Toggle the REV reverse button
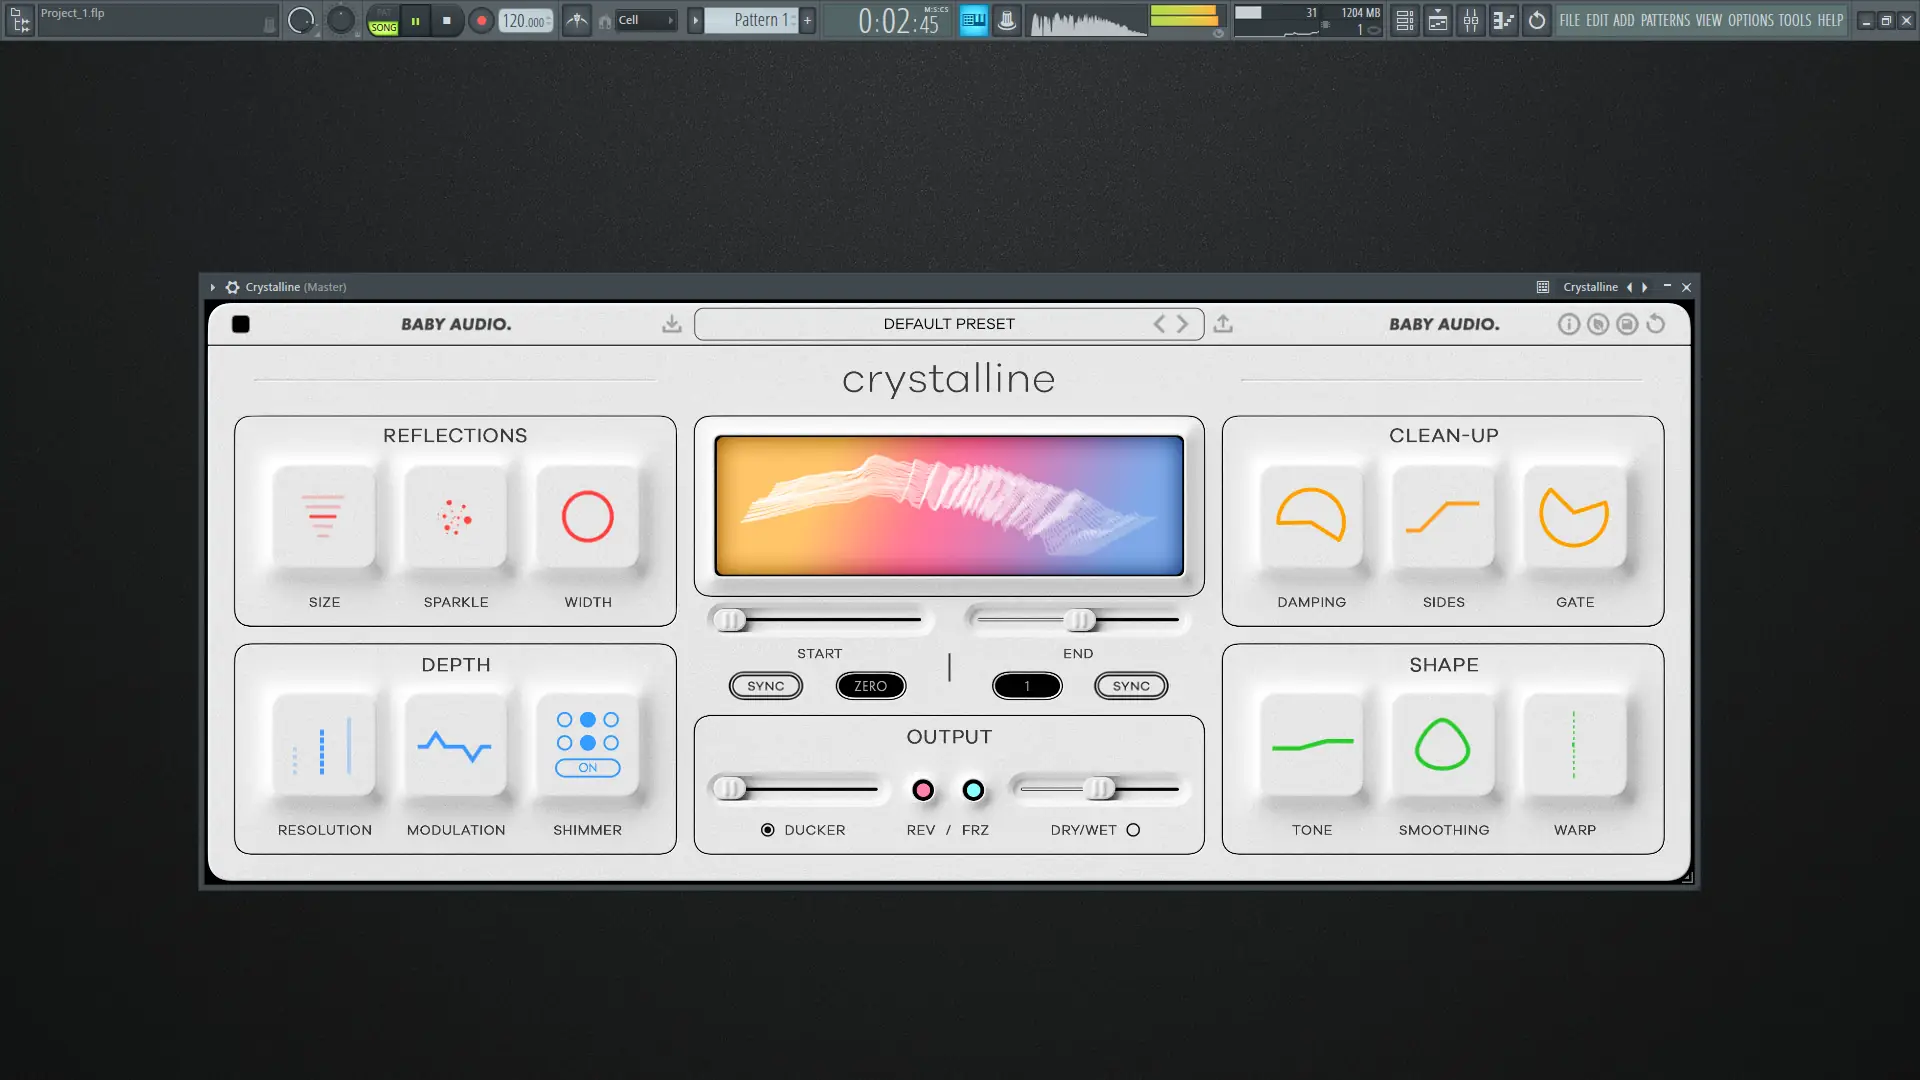The width and height of the screenshot is (1920, 1080). 923,790
